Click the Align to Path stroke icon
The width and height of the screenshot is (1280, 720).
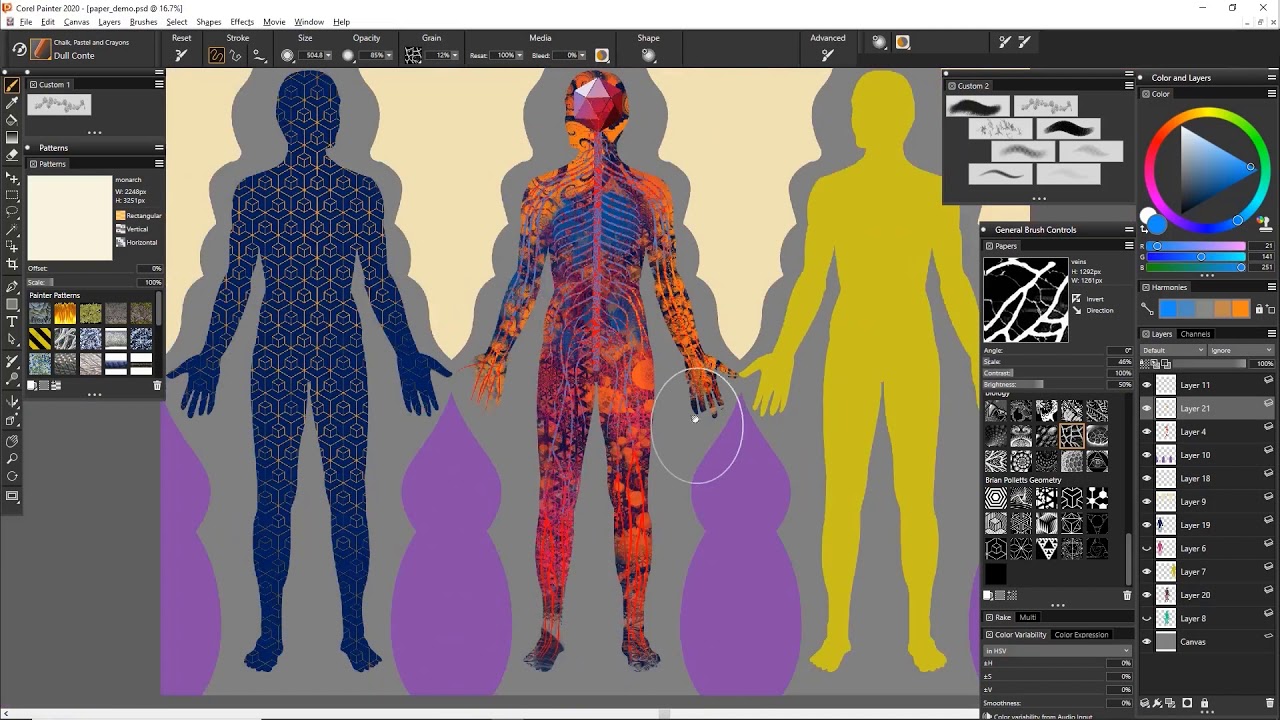tap(259, 56)
